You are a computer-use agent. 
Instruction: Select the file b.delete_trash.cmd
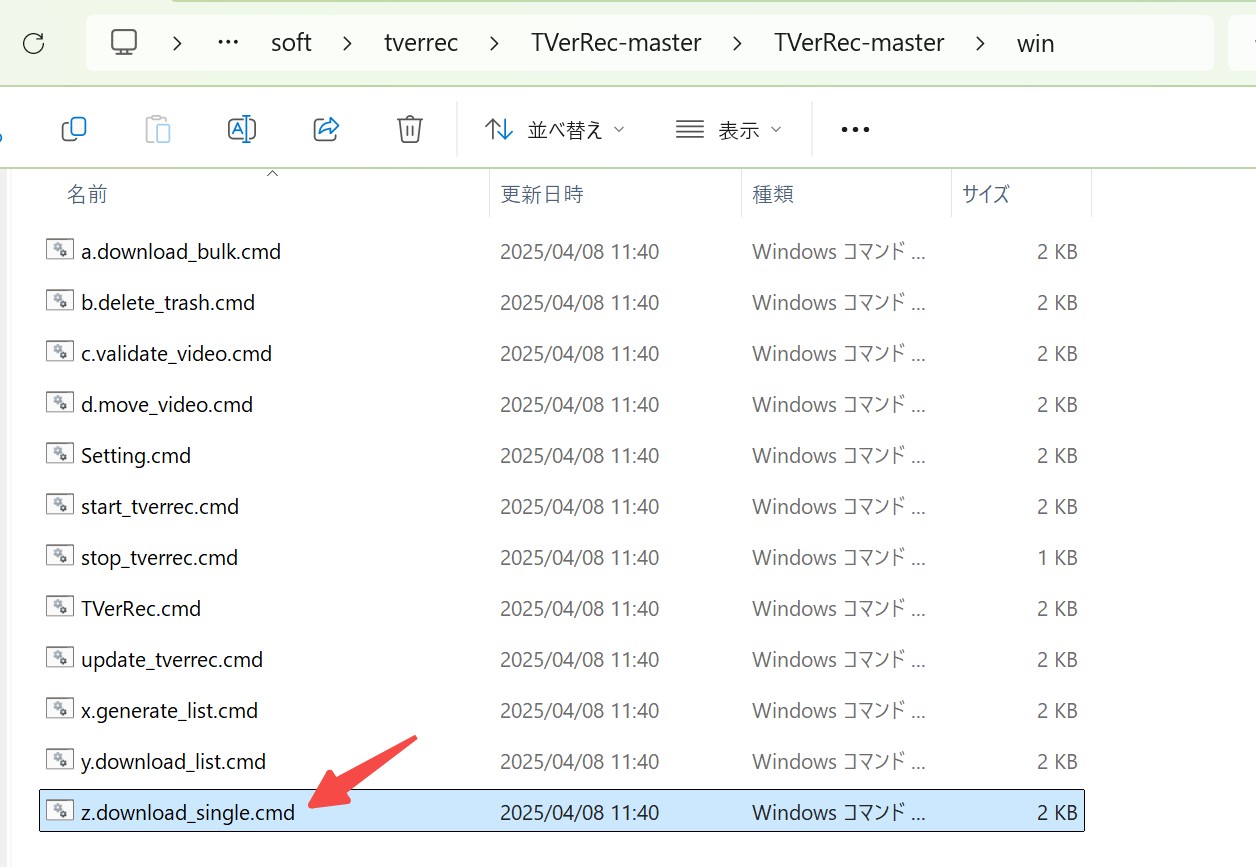pos(168,303)
